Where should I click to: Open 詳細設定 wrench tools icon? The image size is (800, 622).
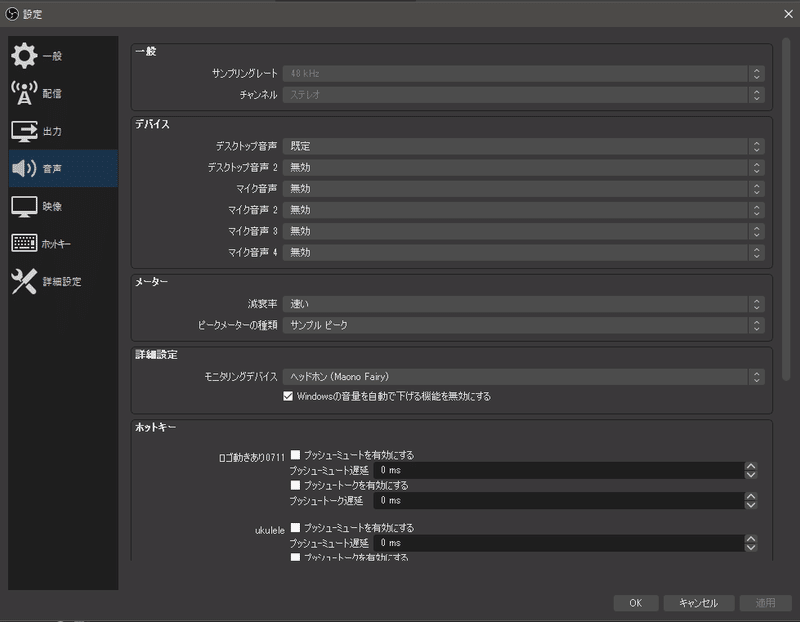click(x=24, y=281)
